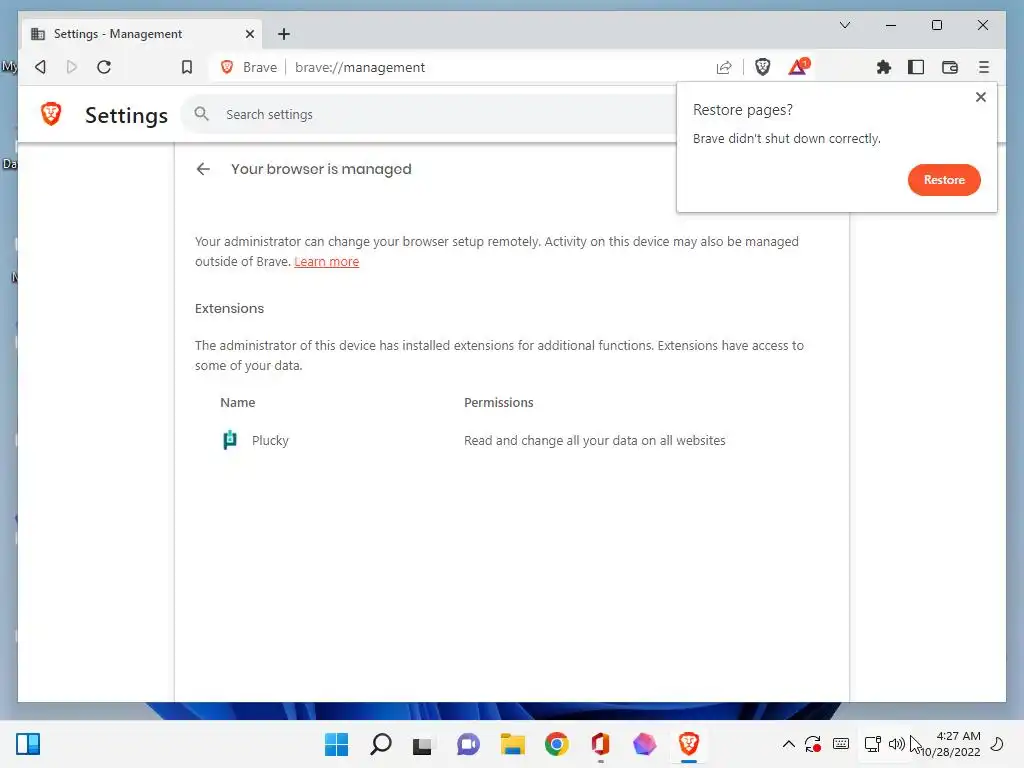Viewport: 1024px width, 768px height.
Task: Open the tab search dropdown chevron
Action: [x=844, y=25]
